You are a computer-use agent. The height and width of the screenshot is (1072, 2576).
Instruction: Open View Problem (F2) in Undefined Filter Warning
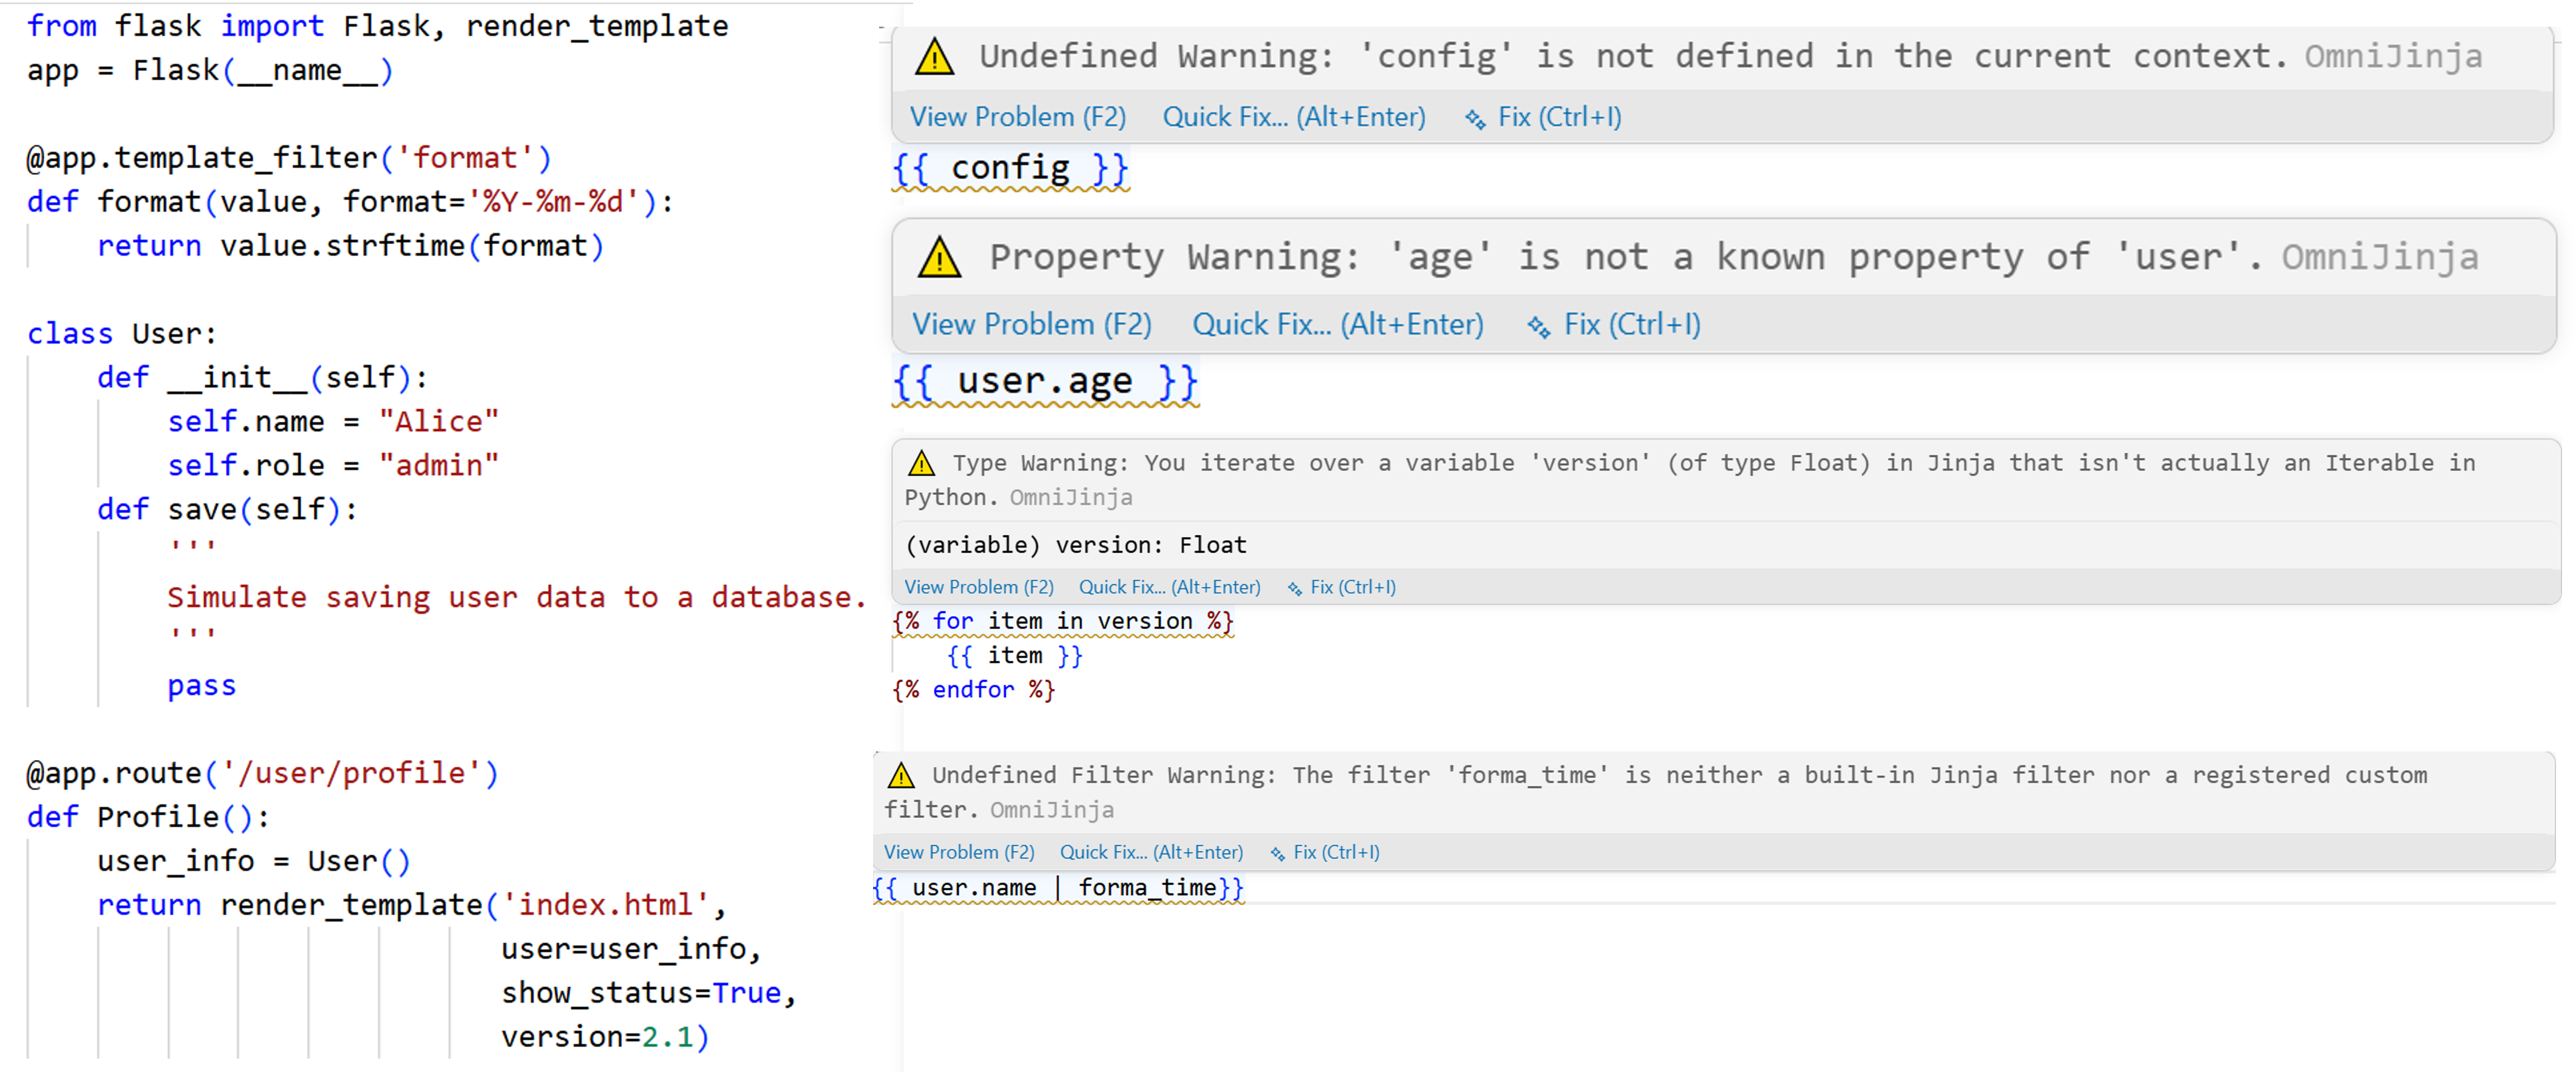[x=959, y=852]
